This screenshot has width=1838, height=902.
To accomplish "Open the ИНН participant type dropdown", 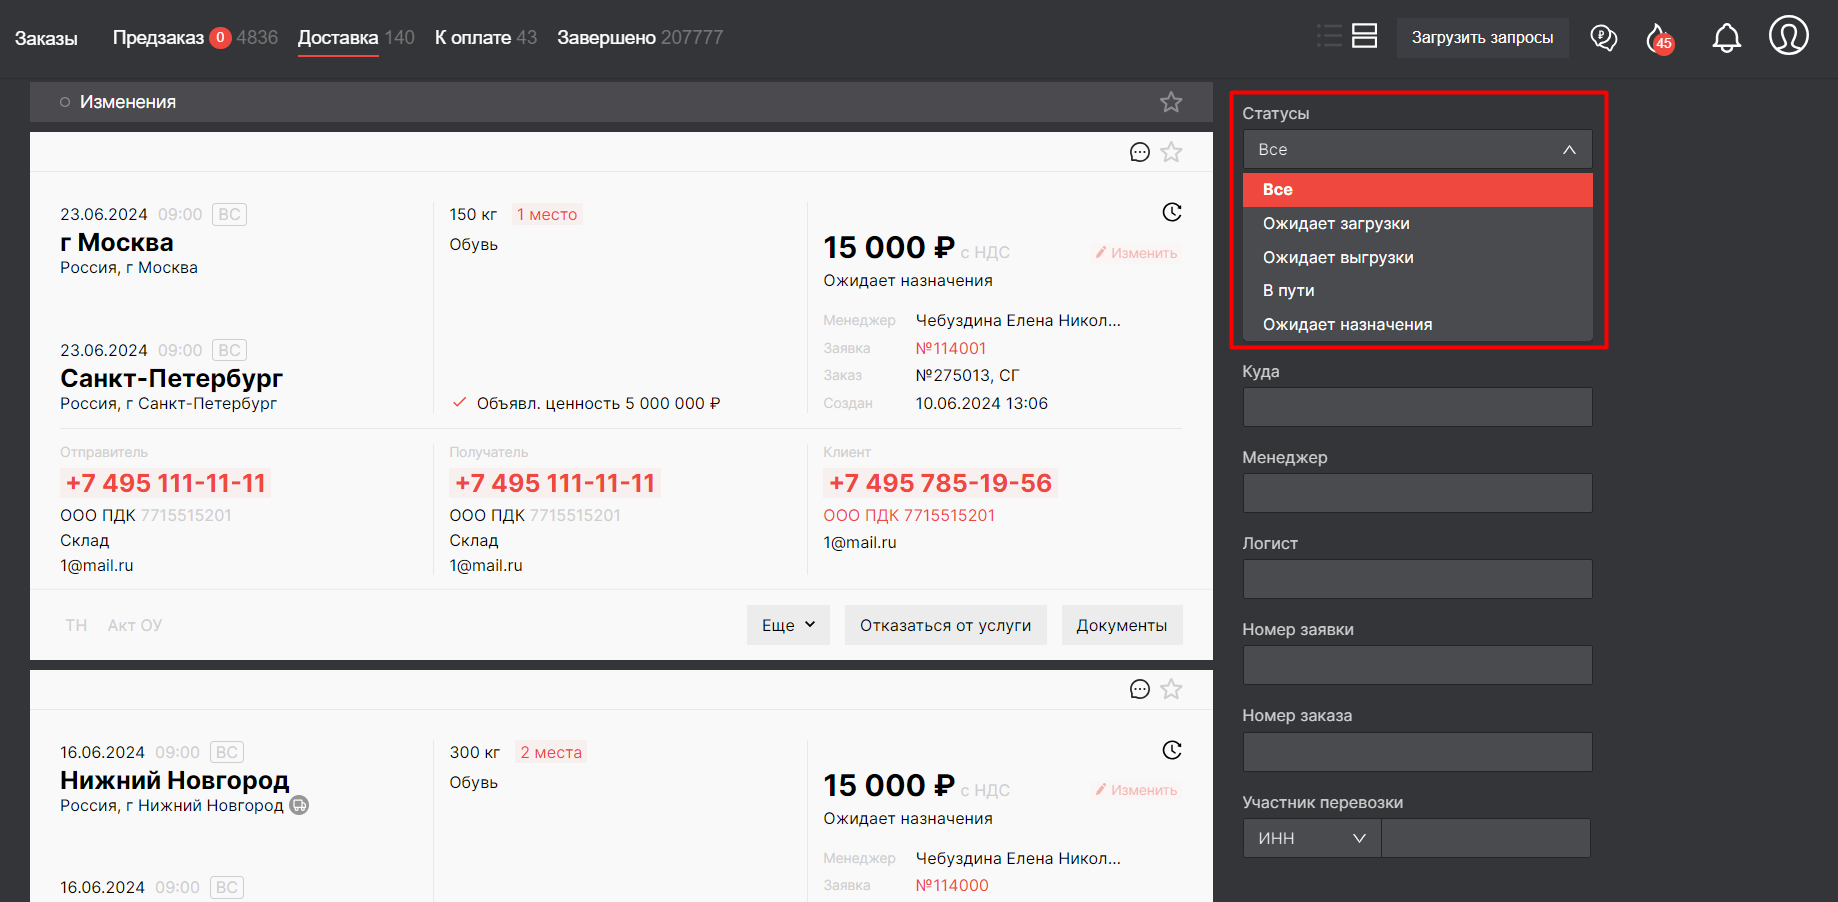I will coord(1311,838).
